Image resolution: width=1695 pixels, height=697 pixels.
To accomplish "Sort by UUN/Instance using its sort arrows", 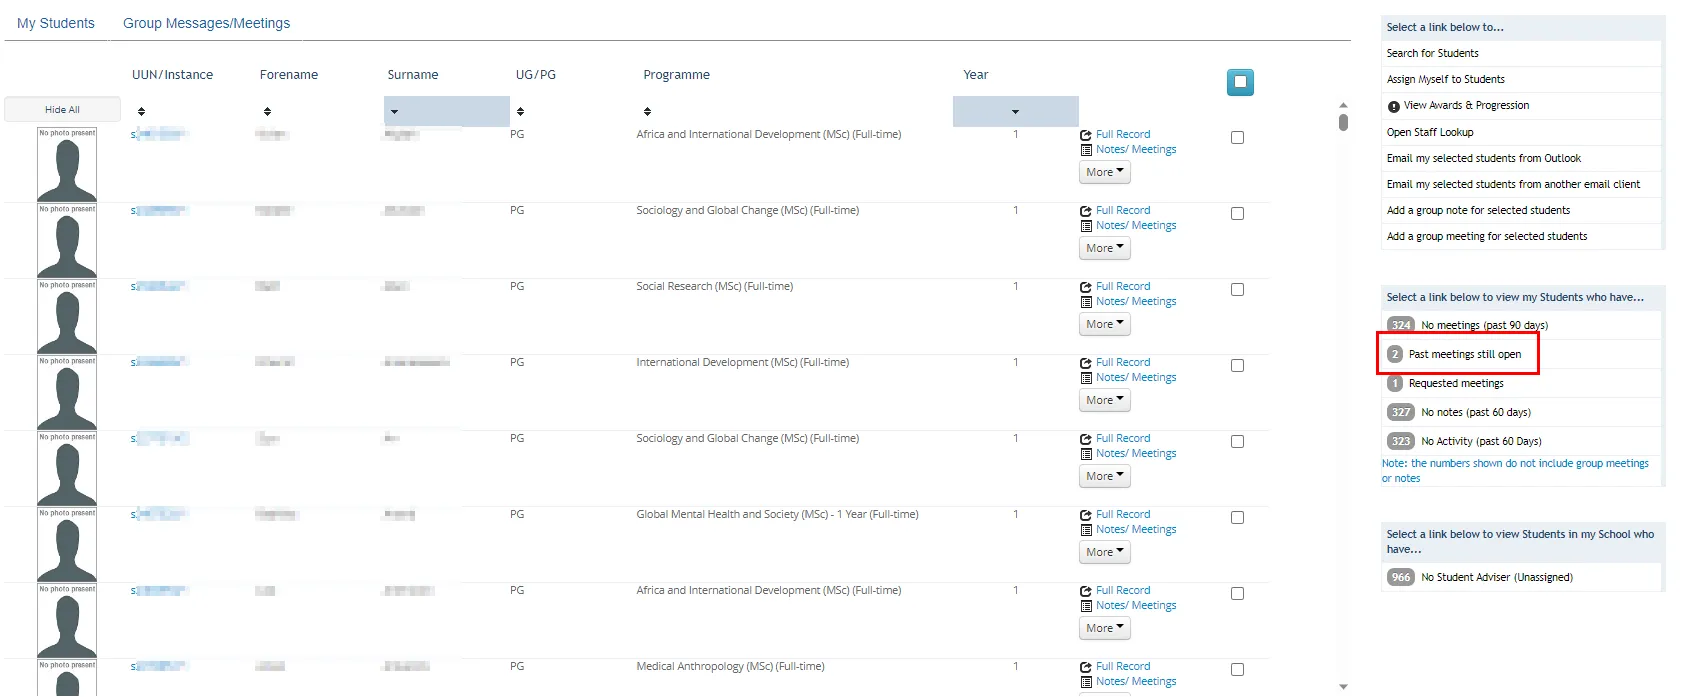I will 141,111.
